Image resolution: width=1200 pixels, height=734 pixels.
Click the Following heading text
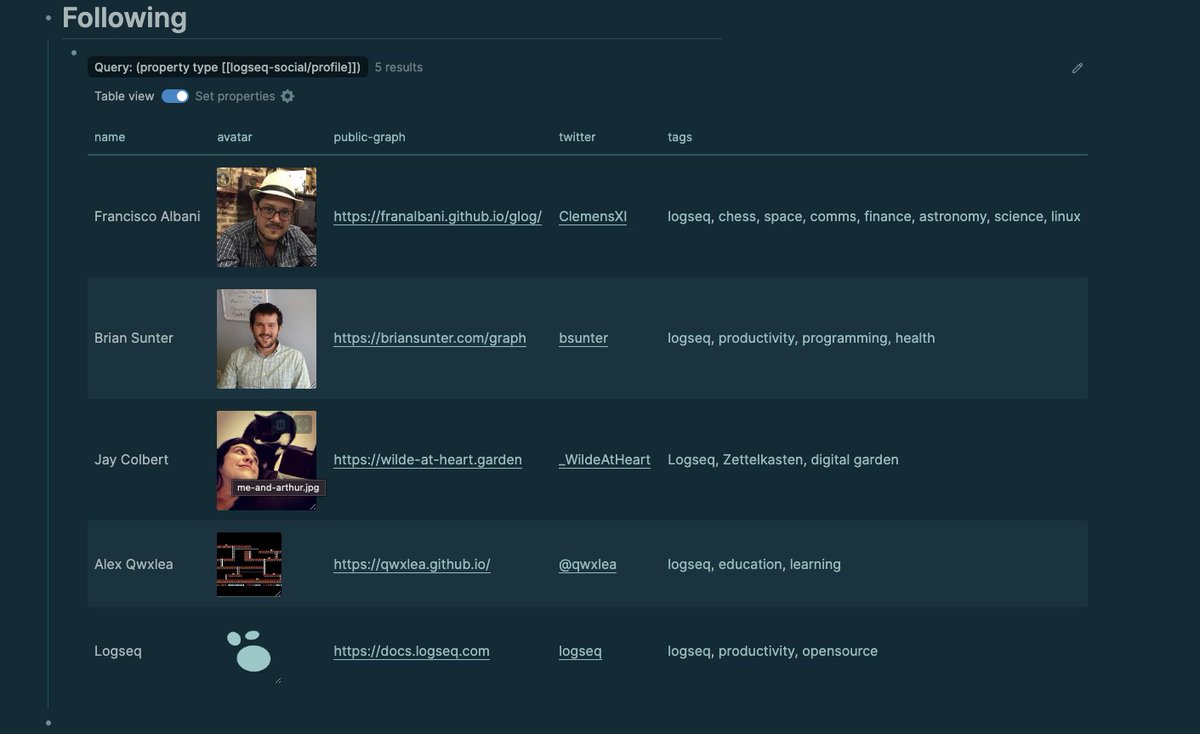click(124, 18)
